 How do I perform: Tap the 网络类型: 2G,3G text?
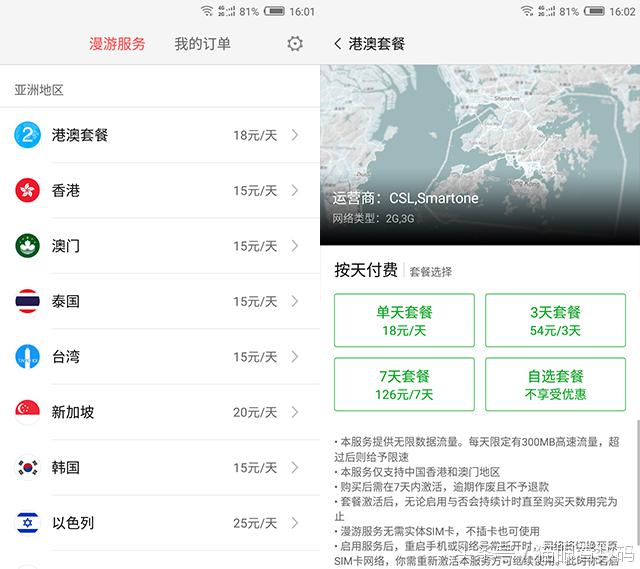point(373,219)
